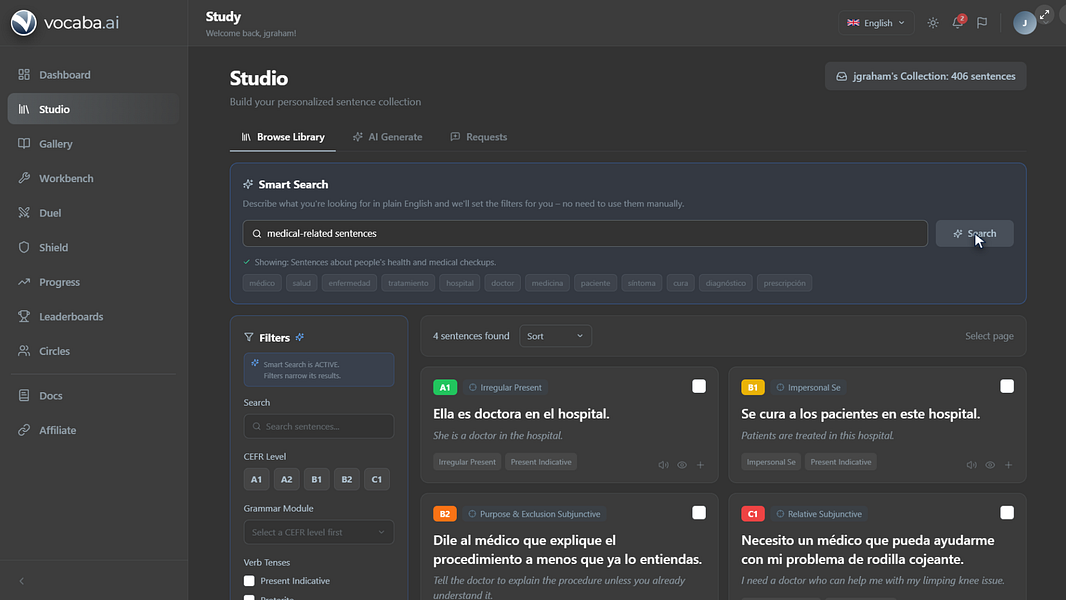
Task: Click the sparkle icon beside Filters
Action: 300,337
